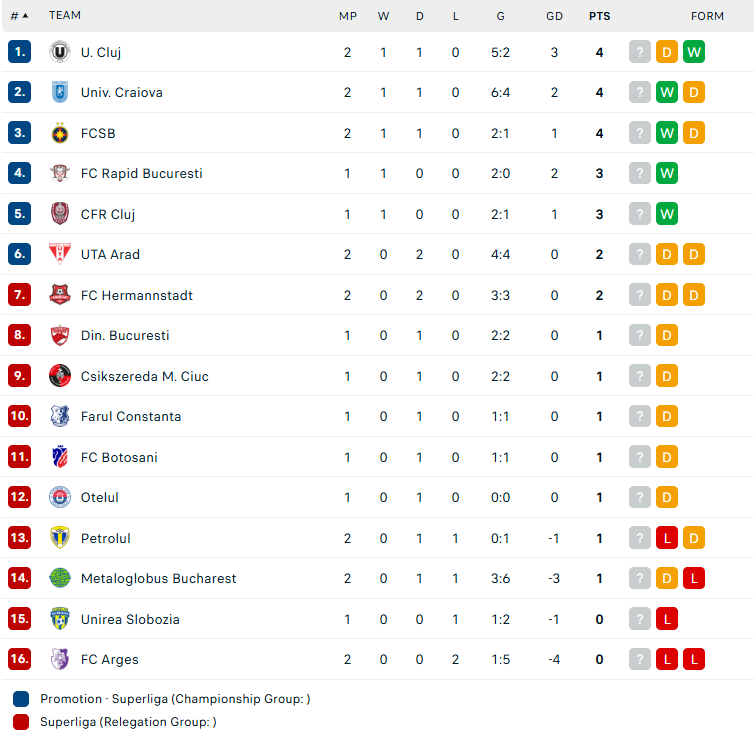
Task: Click the U. Cluj team crest icon
Action: (x=60, y=52)
